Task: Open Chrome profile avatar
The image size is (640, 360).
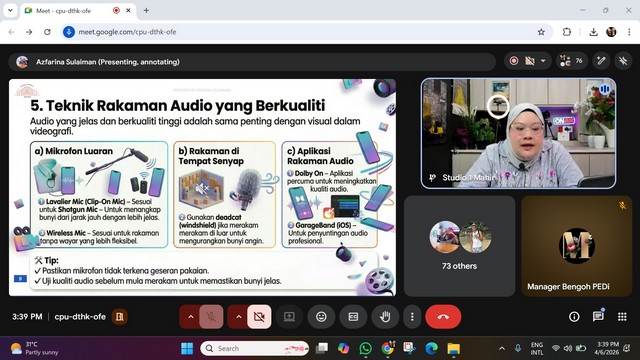Action: click(x=611, y=32)
